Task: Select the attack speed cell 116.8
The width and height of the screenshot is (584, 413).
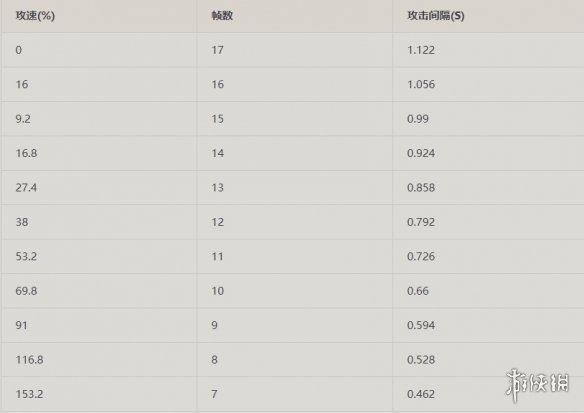Action: pos(29,360)
